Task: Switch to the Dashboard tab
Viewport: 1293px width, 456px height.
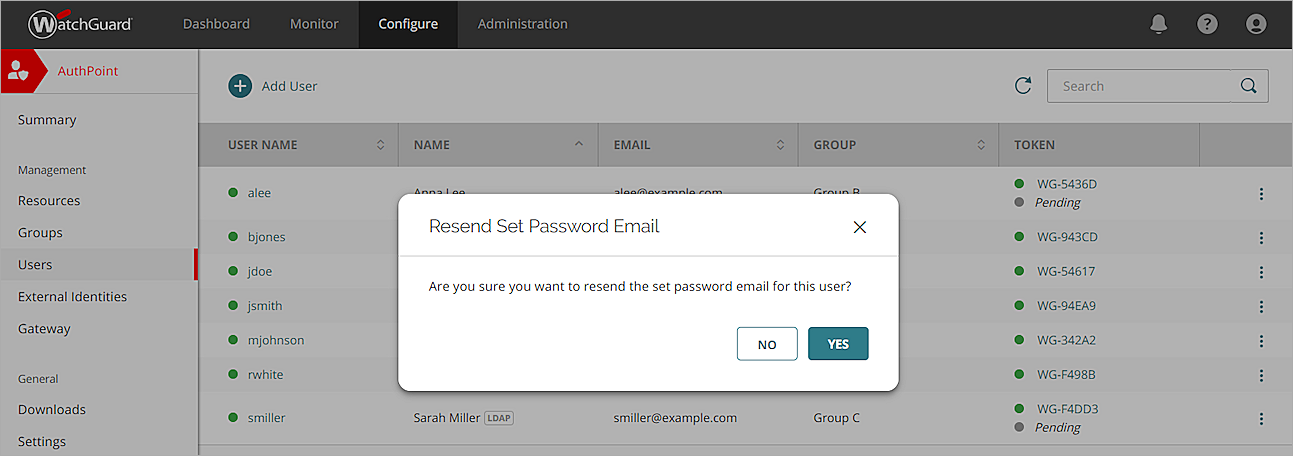Action: pyautogui.click(x=216, y=24)
